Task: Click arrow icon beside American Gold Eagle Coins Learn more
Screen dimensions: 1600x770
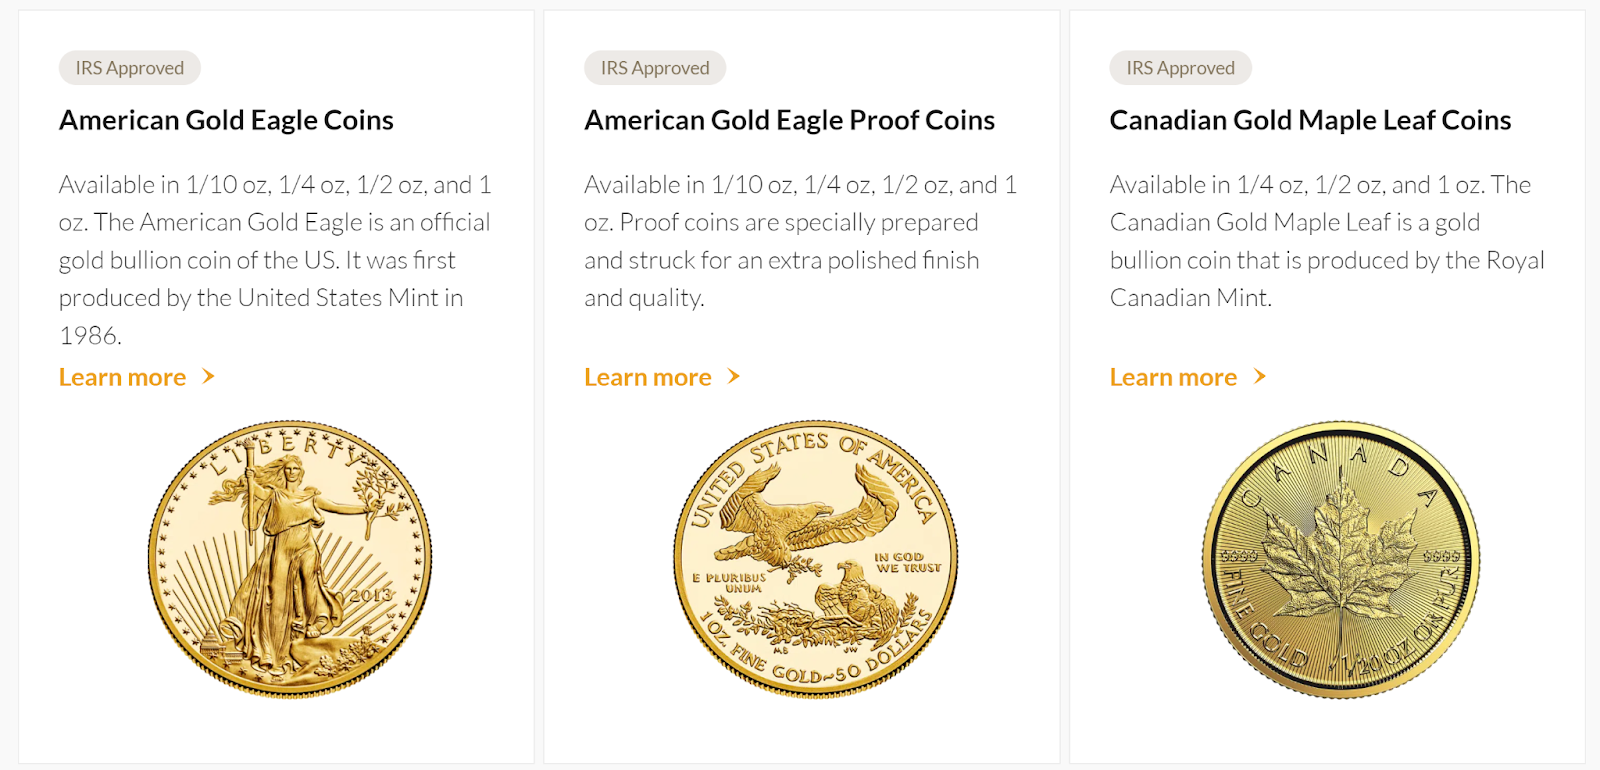Action: click(x=208, y=377)
